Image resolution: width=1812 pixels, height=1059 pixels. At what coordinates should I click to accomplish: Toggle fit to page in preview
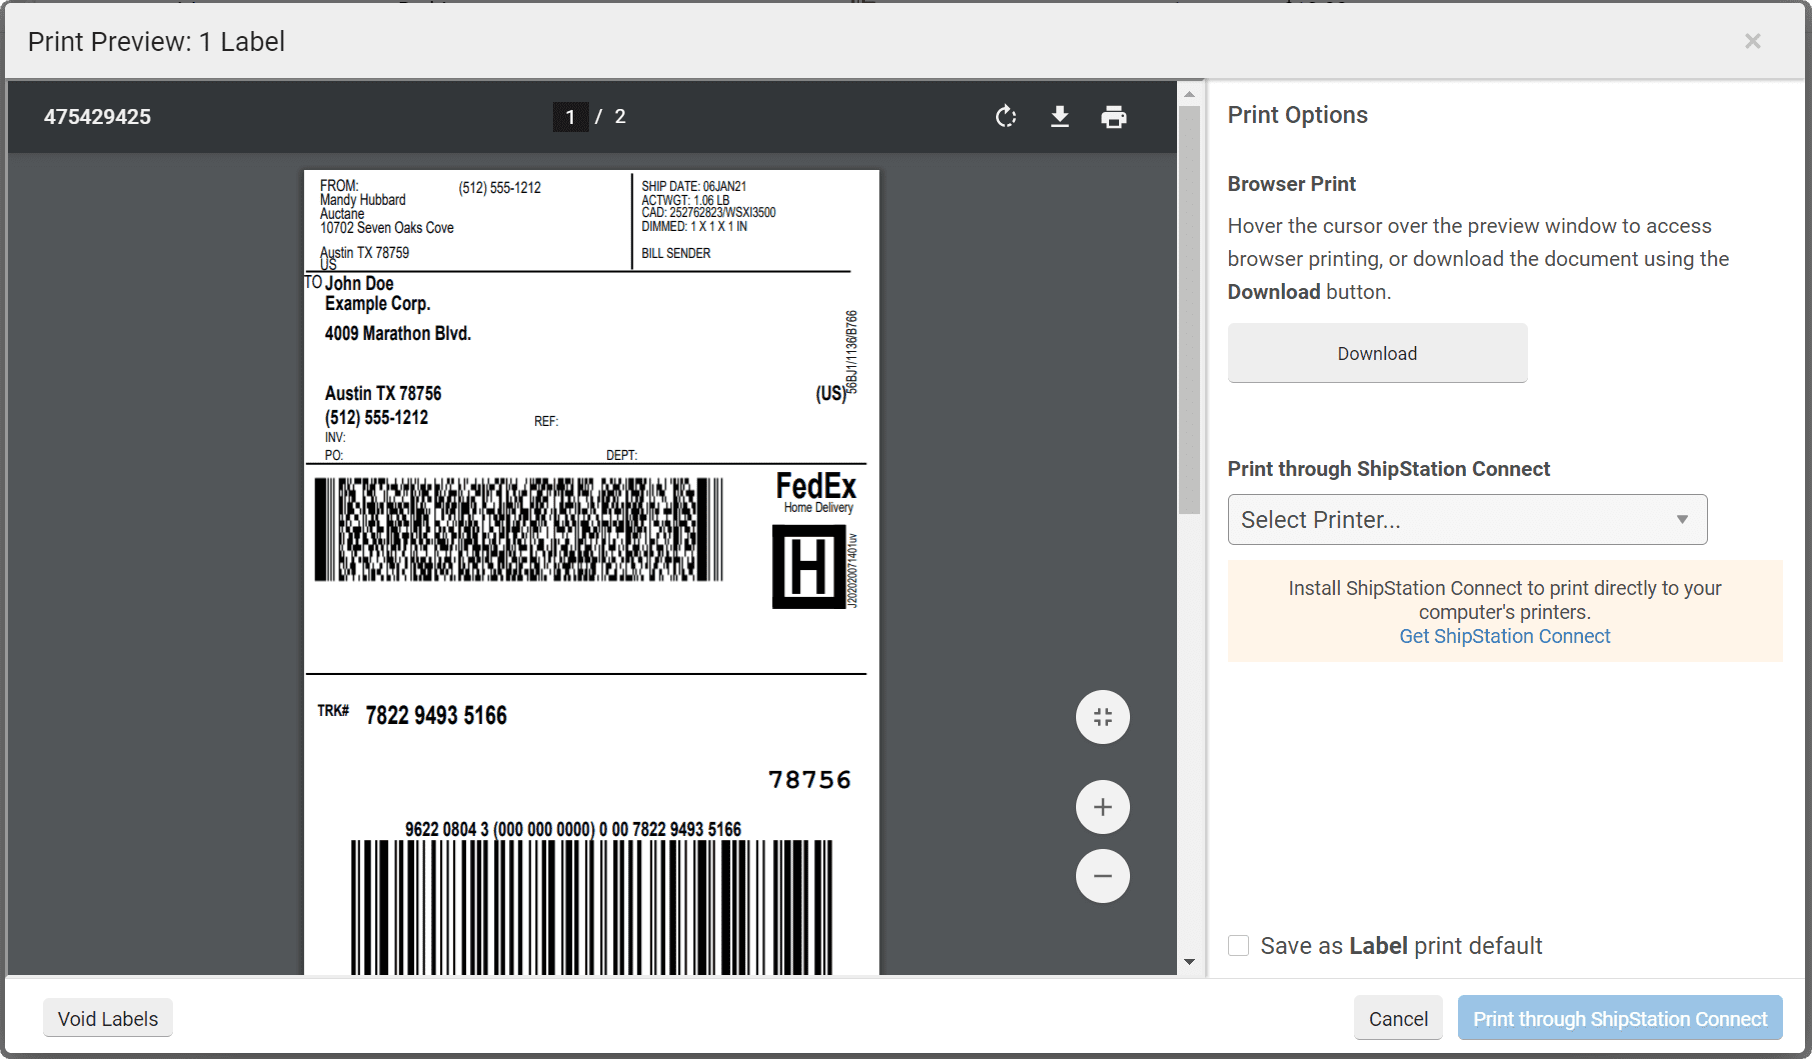coord(1102,717)
